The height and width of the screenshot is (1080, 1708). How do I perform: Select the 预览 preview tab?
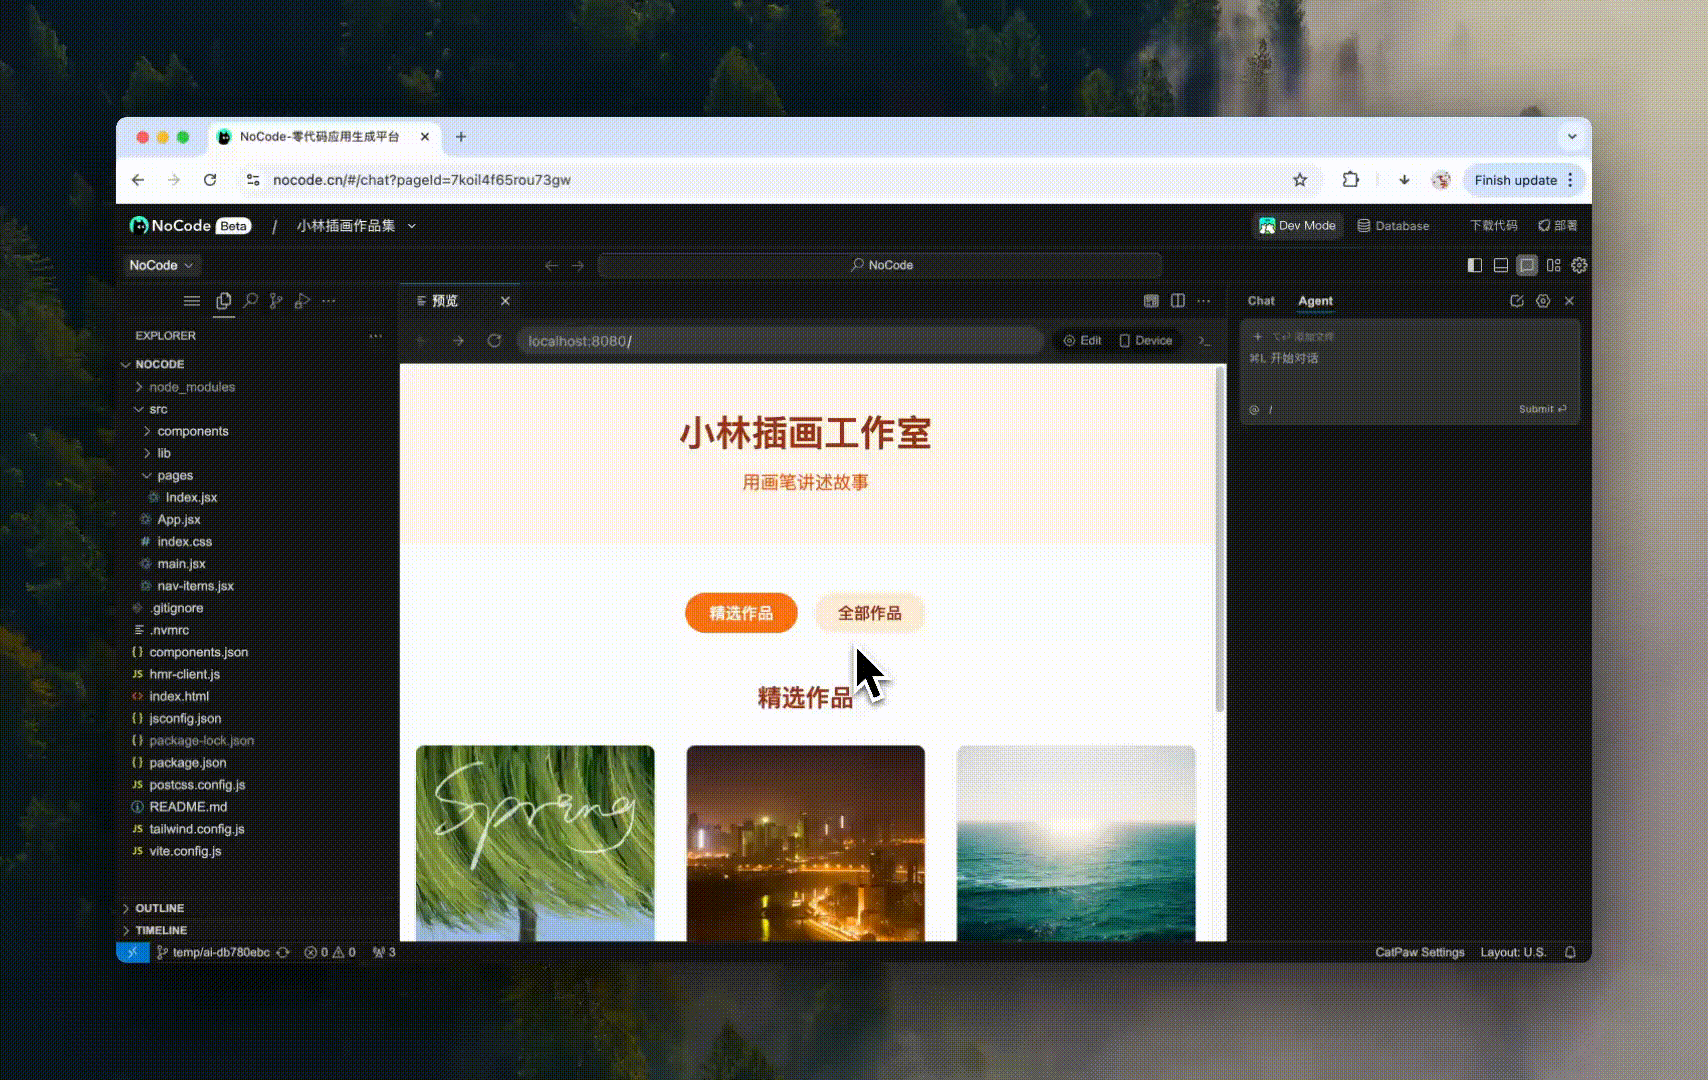point(445,300)
